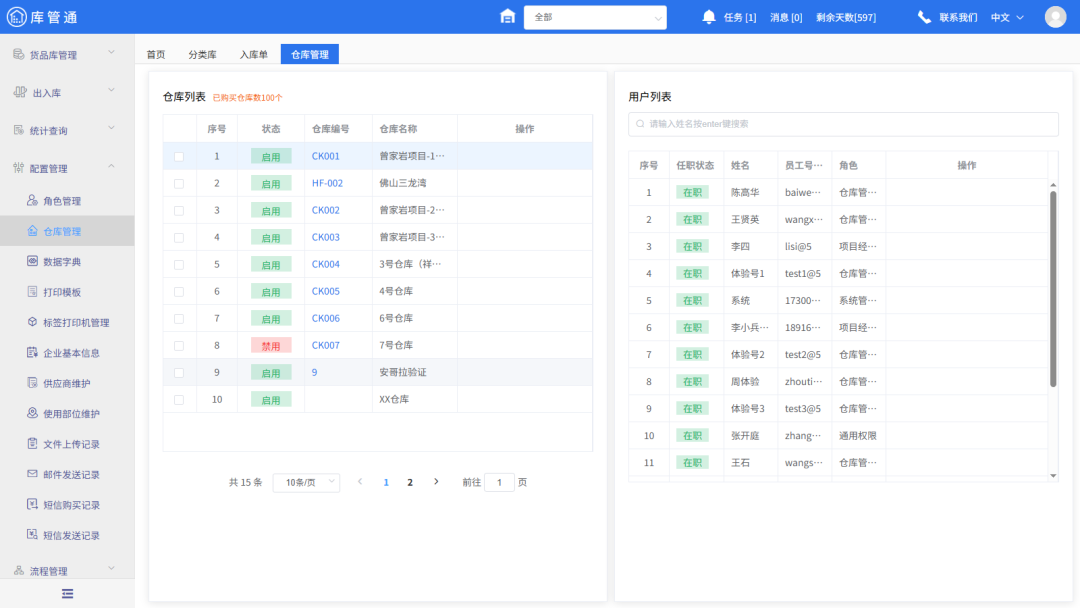
Task: Click the 货品库管理 sidebar icon
Action: pos(19,54)
